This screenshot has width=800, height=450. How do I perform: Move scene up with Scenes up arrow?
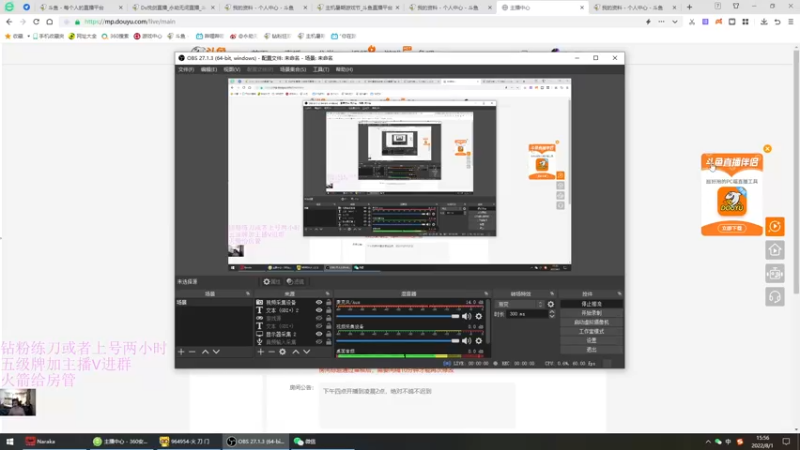205,352
